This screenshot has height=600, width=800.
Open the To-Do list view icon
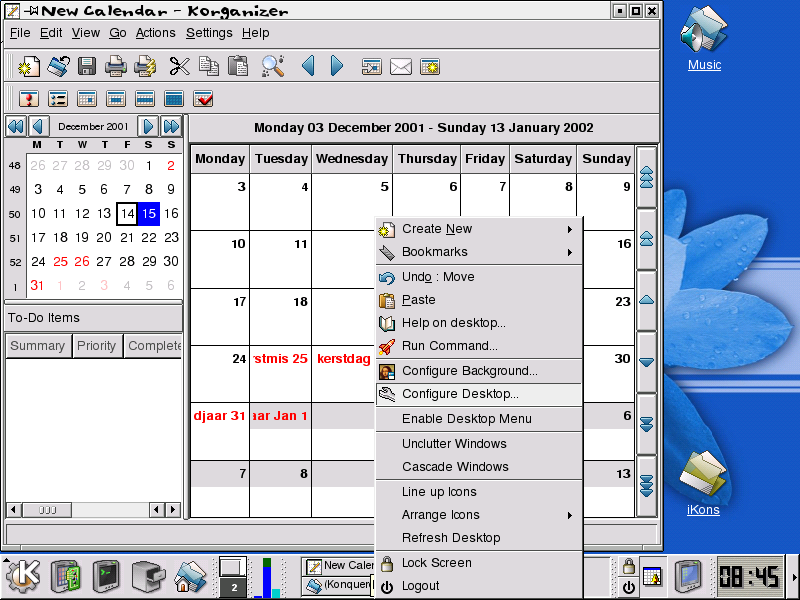203,98
